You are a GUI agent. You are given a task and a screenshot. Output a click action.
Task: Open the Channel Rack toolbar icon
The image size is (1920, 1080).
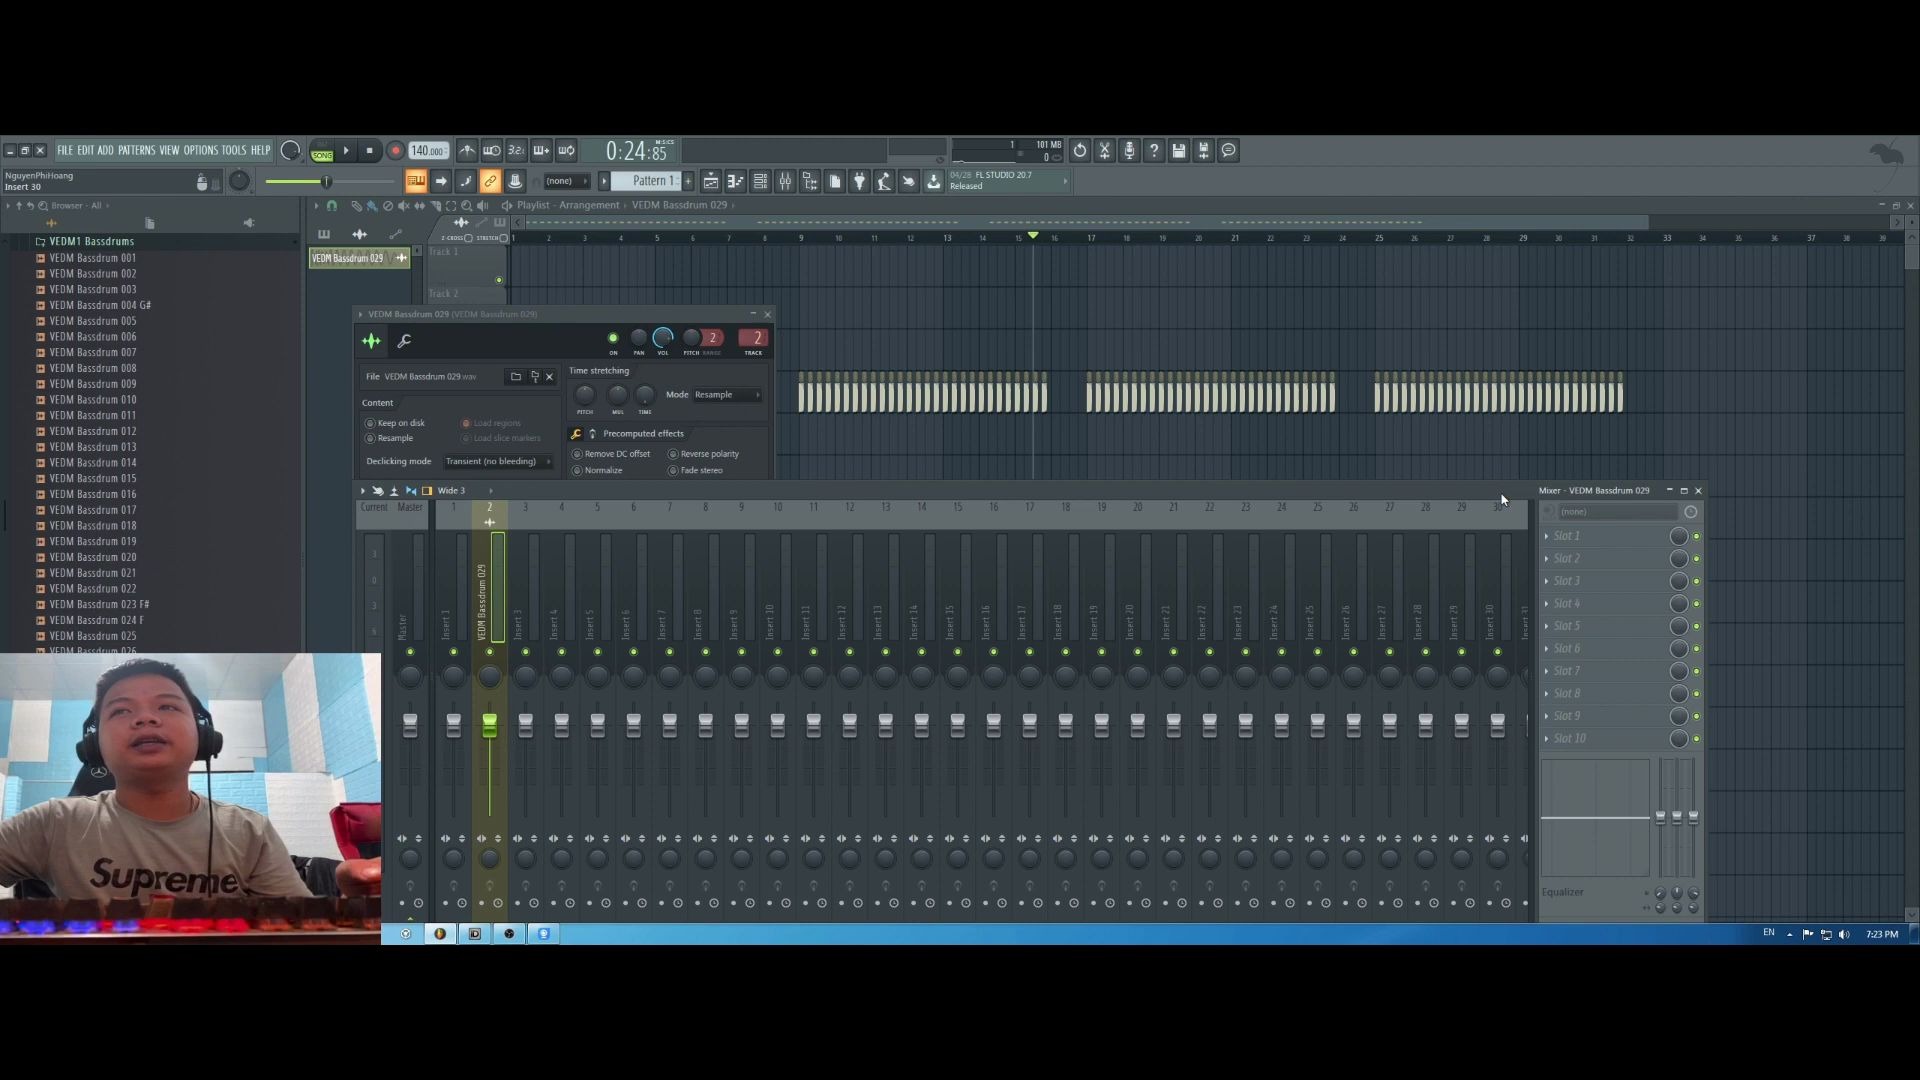click(760, 181)
